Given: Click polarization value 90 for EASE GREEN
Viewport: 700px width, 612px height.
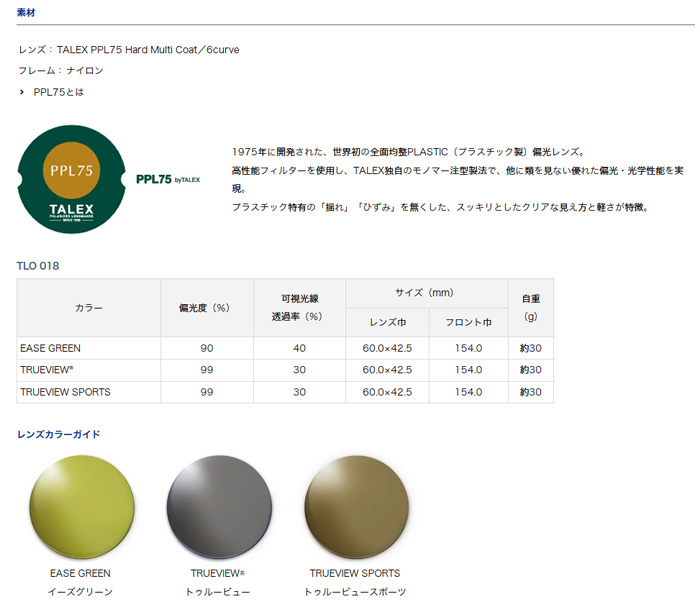Looking at the screenshot, I should (x=207, y=348).
